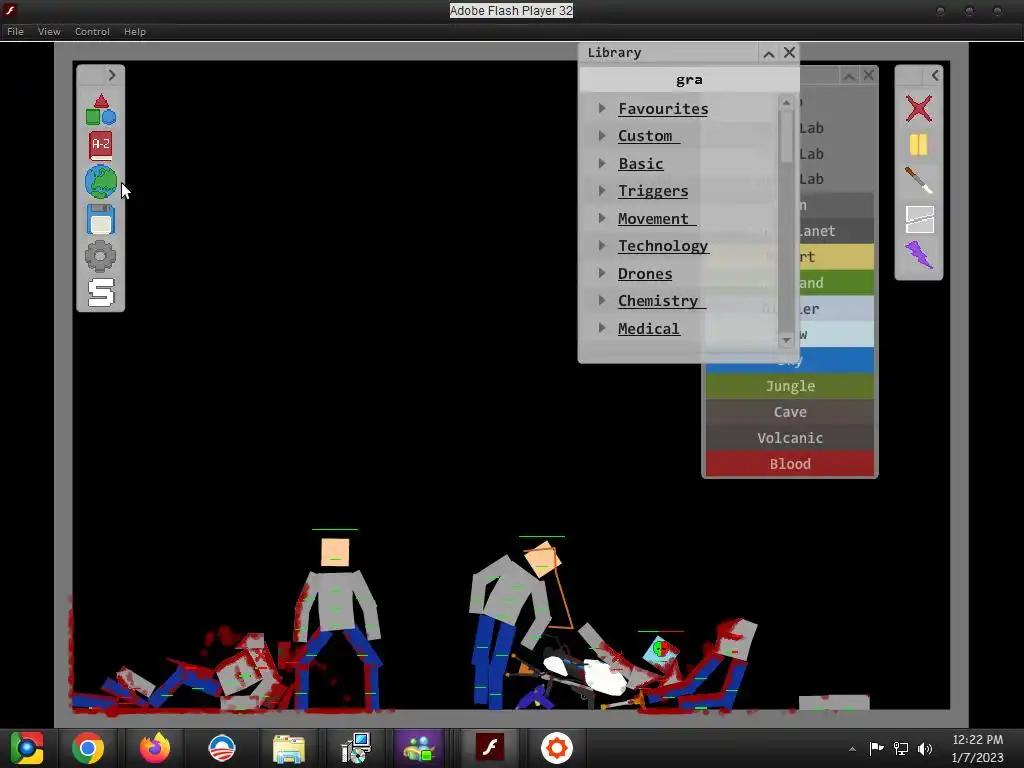Click the Obama-logo taskbar icon
Viewport: 1024px width, 768px height.
click(x=221, y=748)
